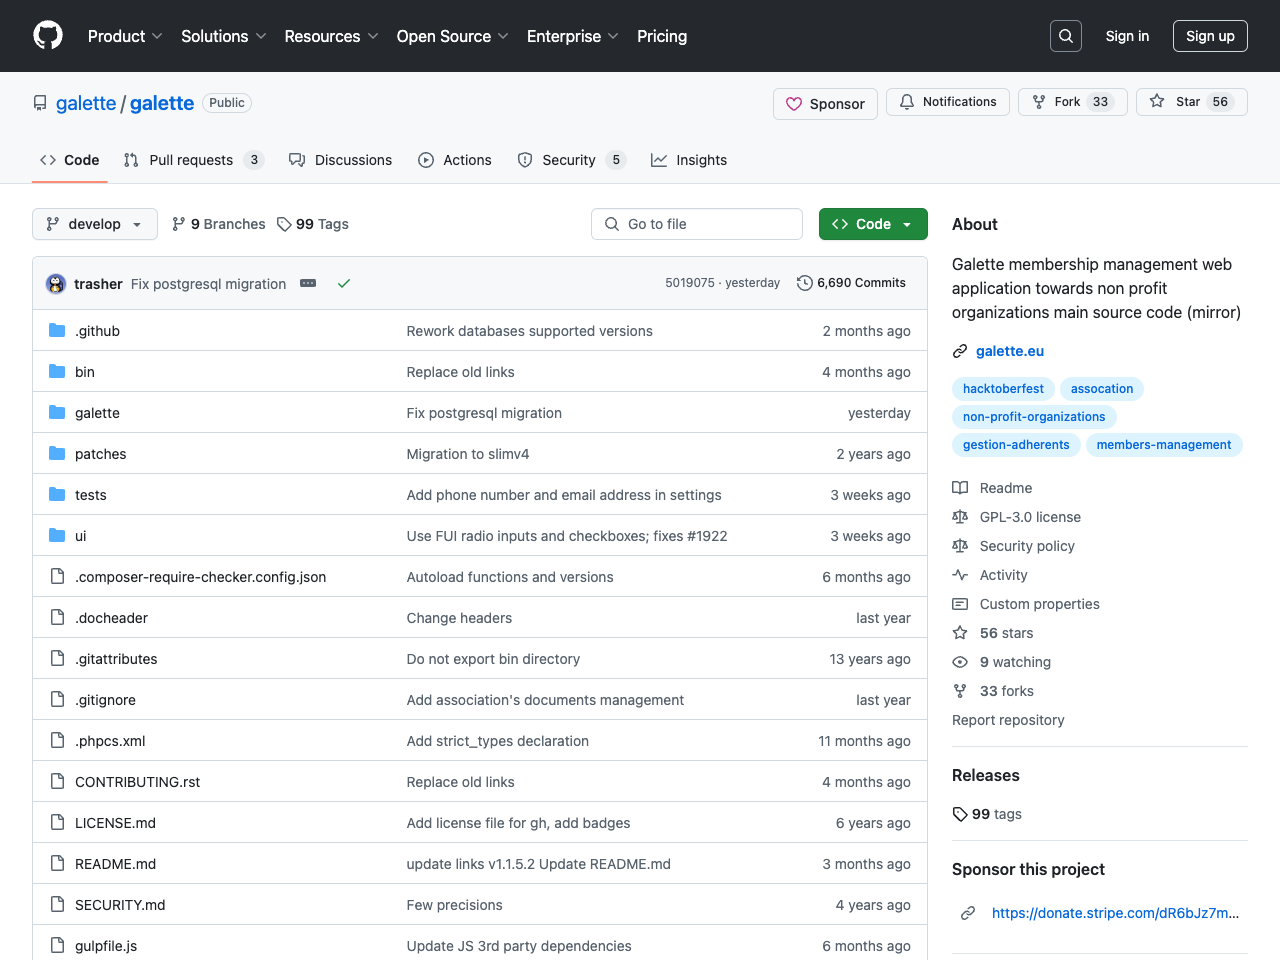This screenshot has height=960, width=1280.
Task: Click the Pricing link in header
Action: tap(662, 36)
